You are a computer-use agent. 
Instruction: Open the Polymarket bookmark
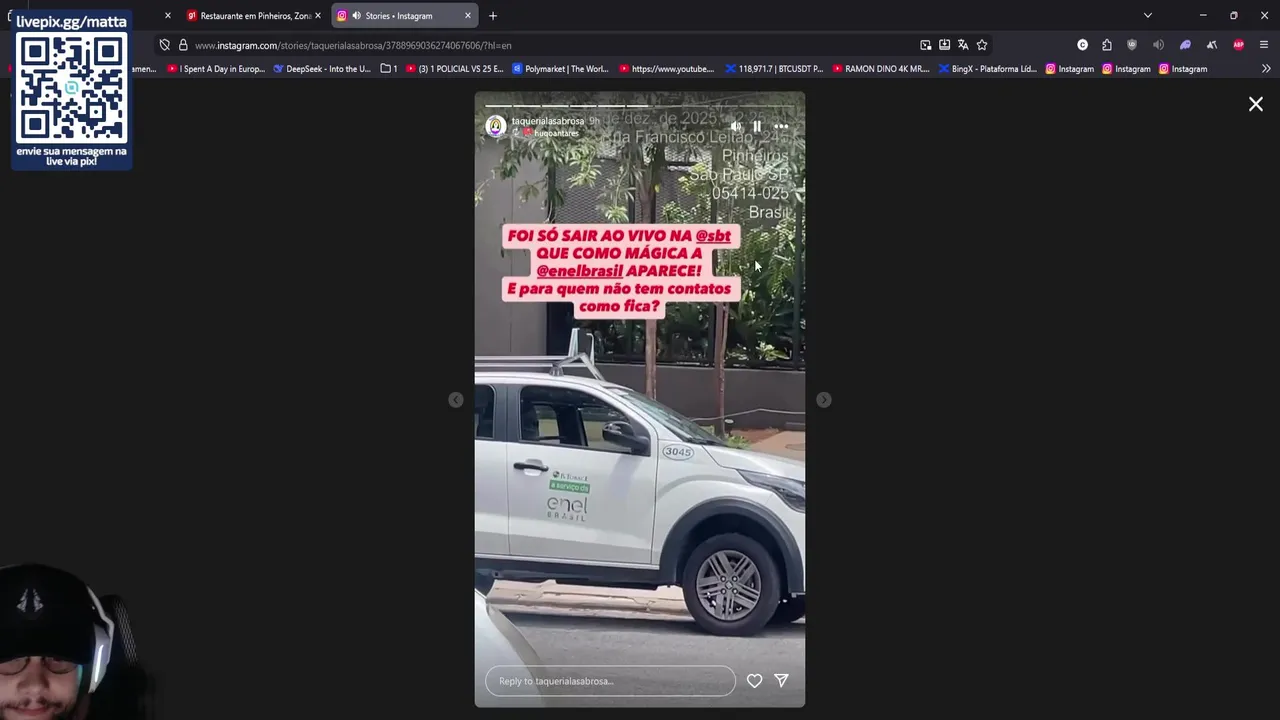point(560,69)
